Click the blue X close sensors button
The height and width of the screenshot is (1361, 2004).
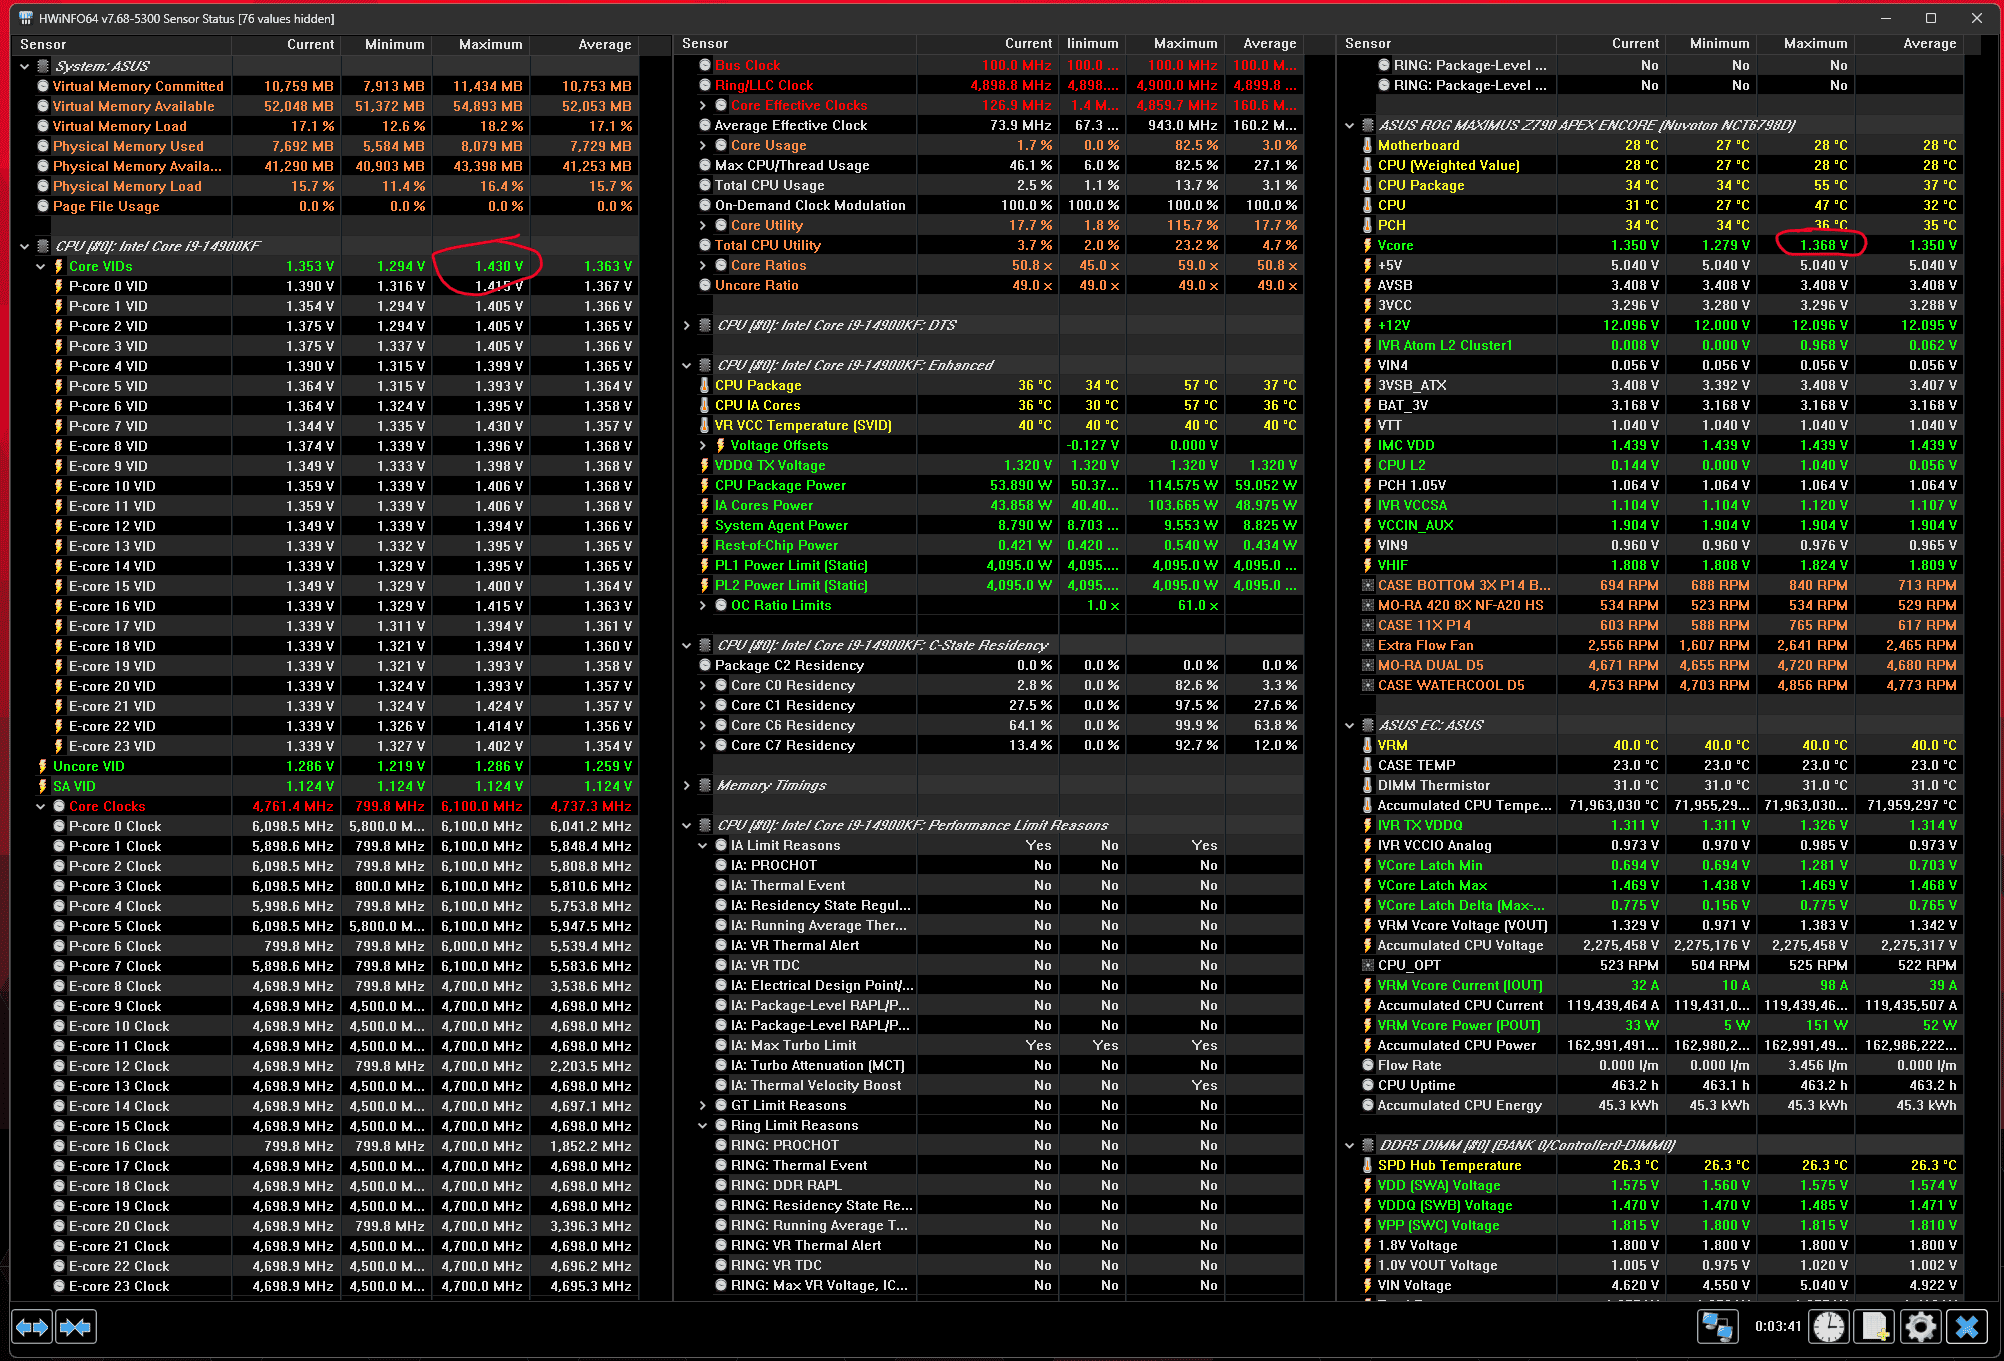point(1966,1327)
